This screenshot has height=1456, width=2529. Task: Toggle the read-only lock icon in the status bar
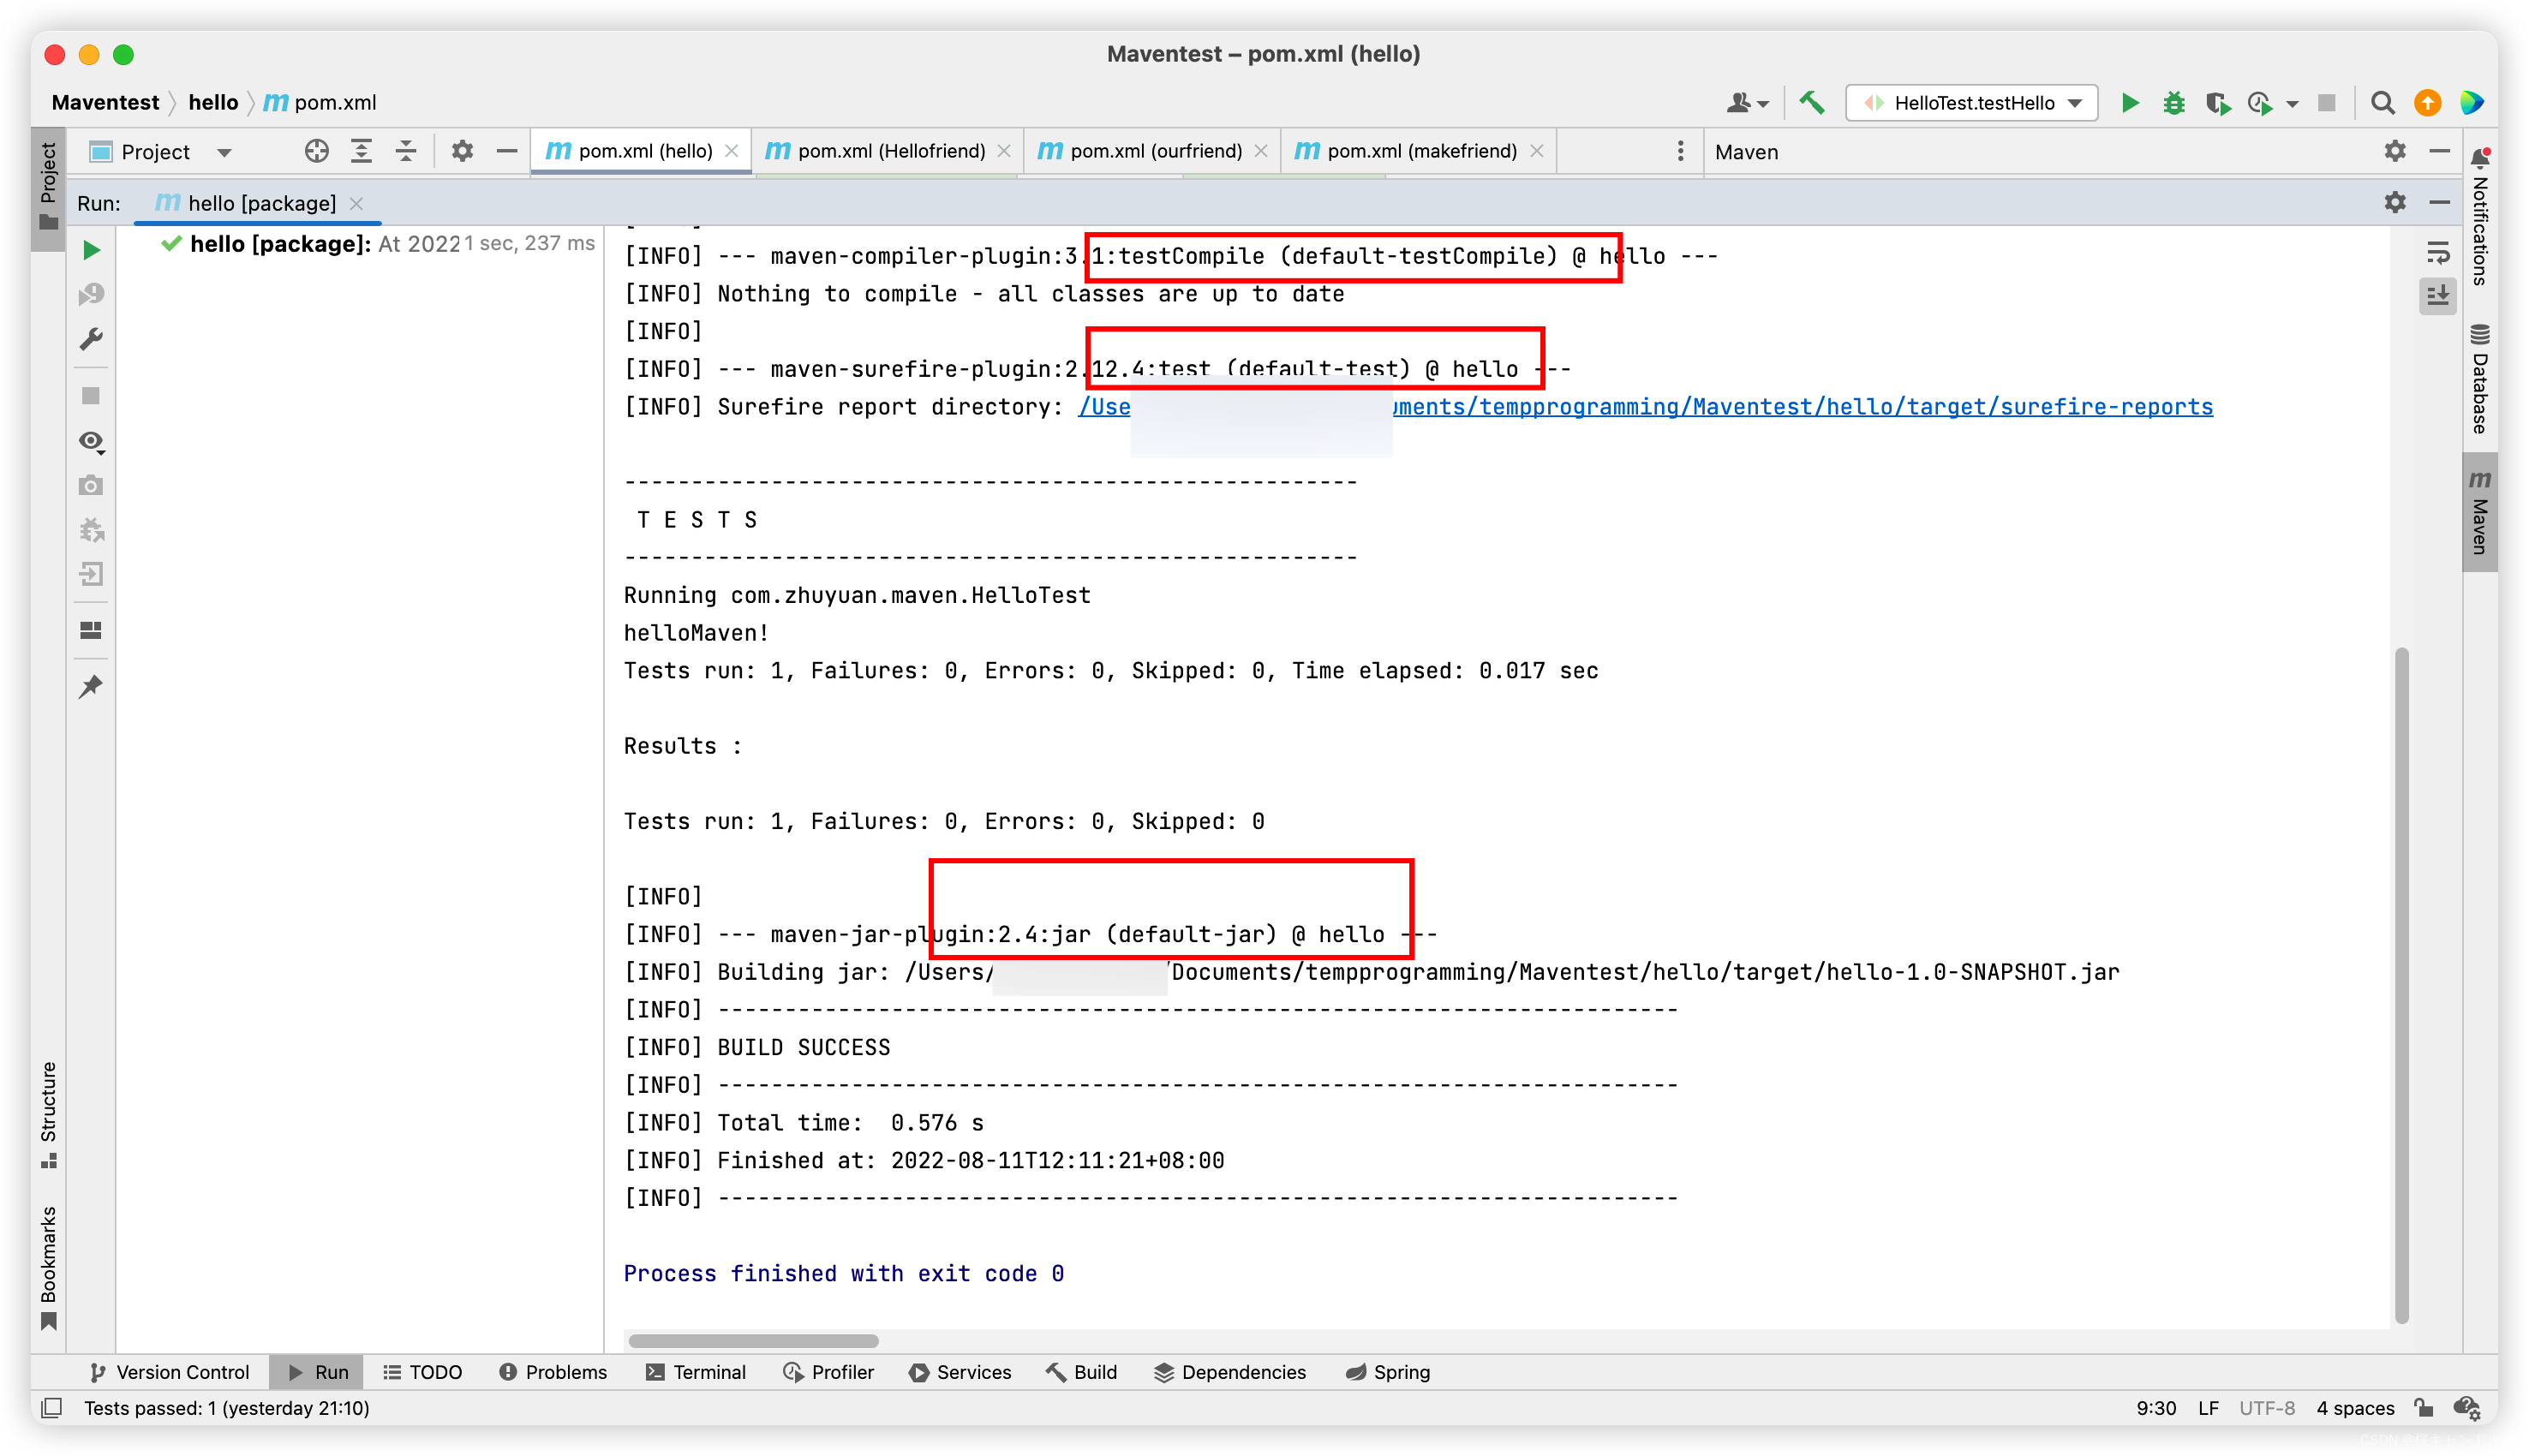(x=2422, y=1408)
